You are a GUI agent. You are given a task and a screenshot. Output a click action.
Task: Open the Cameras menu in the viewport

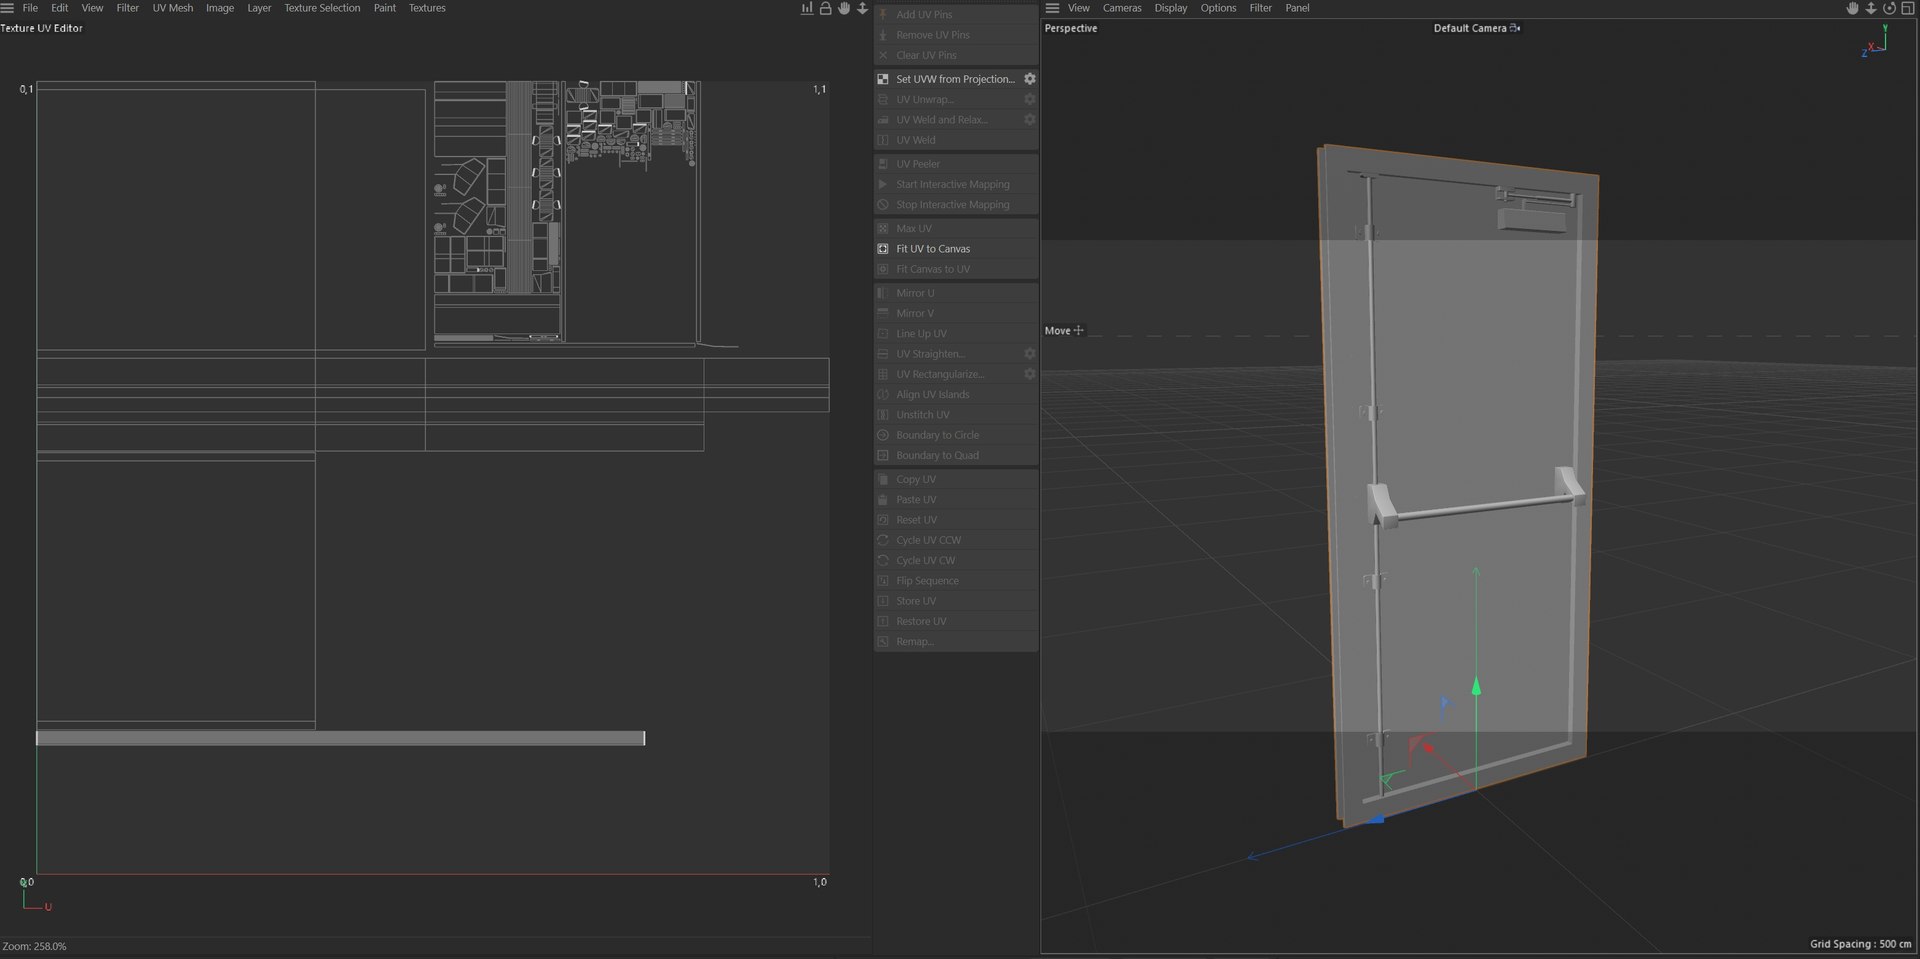click(1122, 8)
